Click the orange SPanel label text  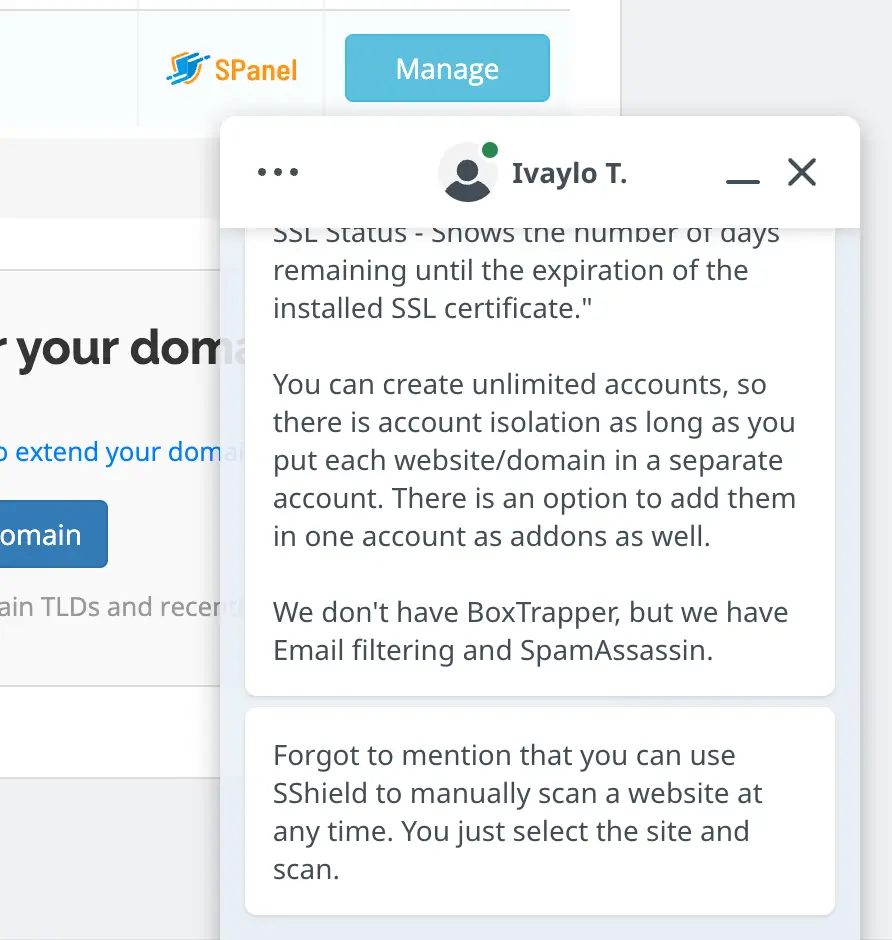[256, 69]
